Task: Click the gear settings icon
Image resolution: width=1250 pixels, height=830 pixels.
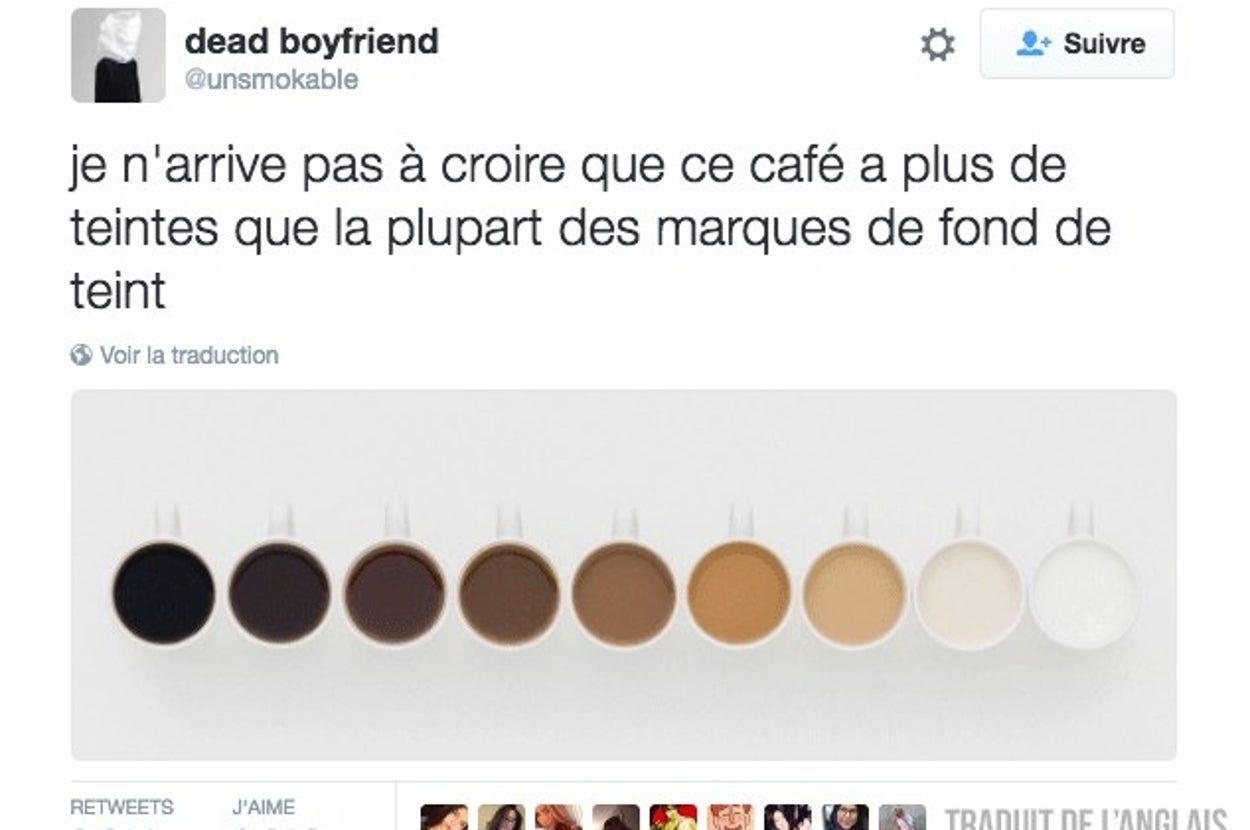Action: (937, 45)
